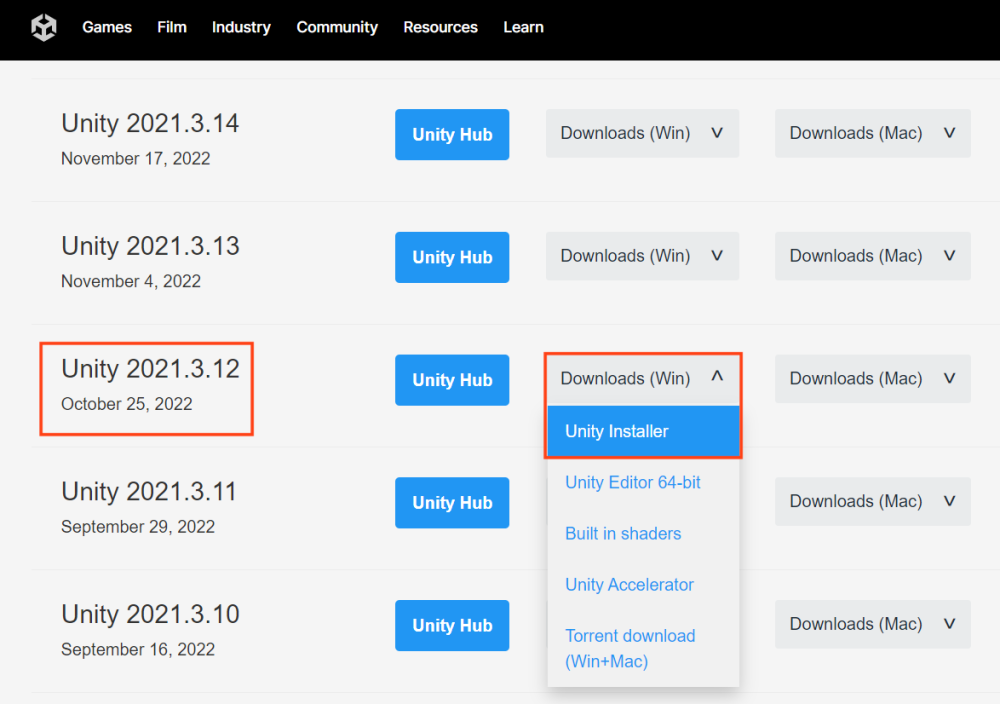The height and width of the screenshot is (704, 1000).
Task: Download Built in shaders
Action: [623, 534]
